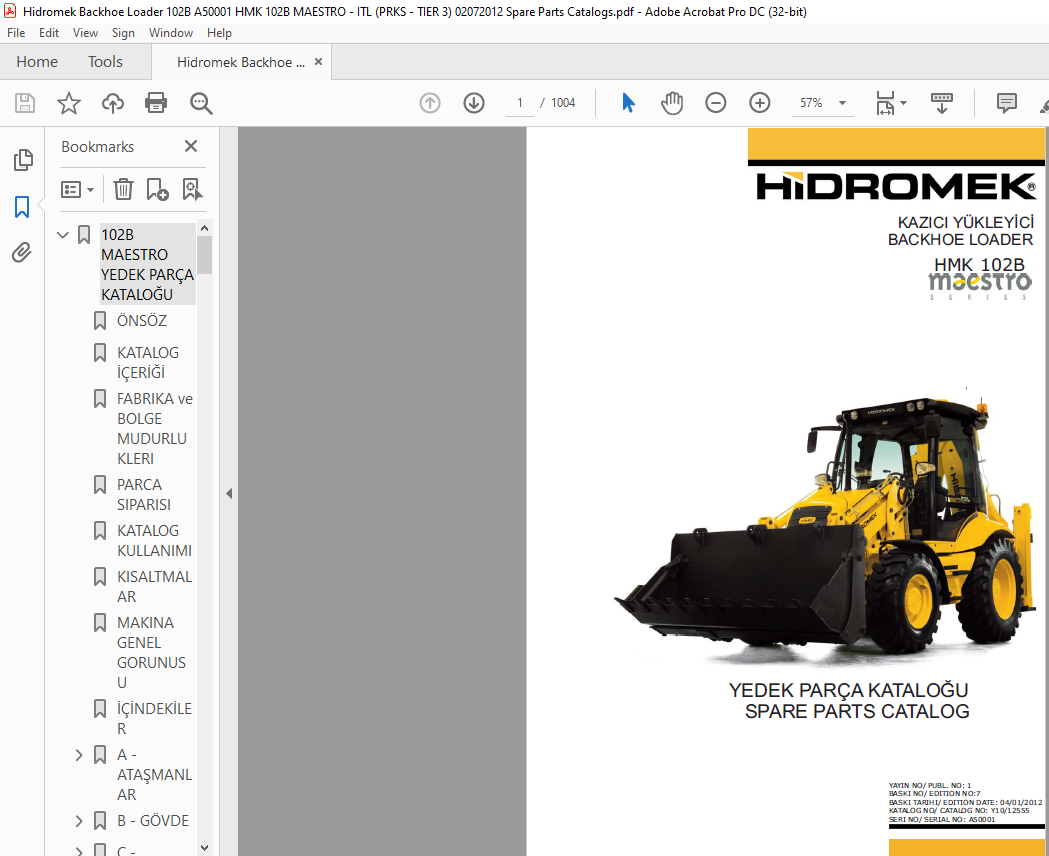This screenshot has width=1049, height=856.
Task: Collapse the 102B MAESTRO bookmark tree
Action: click(63, 235)
